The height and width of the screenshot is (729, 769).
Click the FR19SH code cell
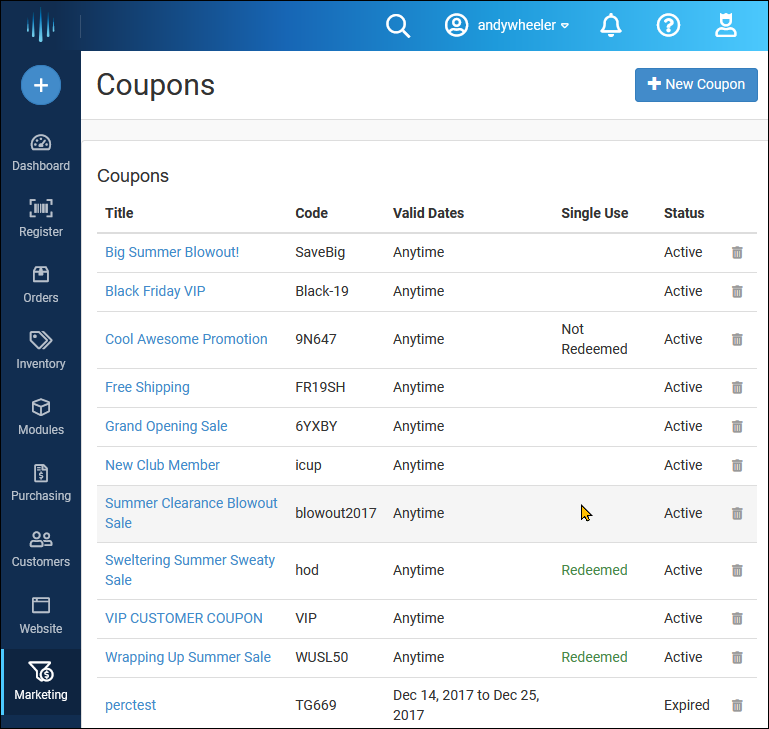(320, 388)
